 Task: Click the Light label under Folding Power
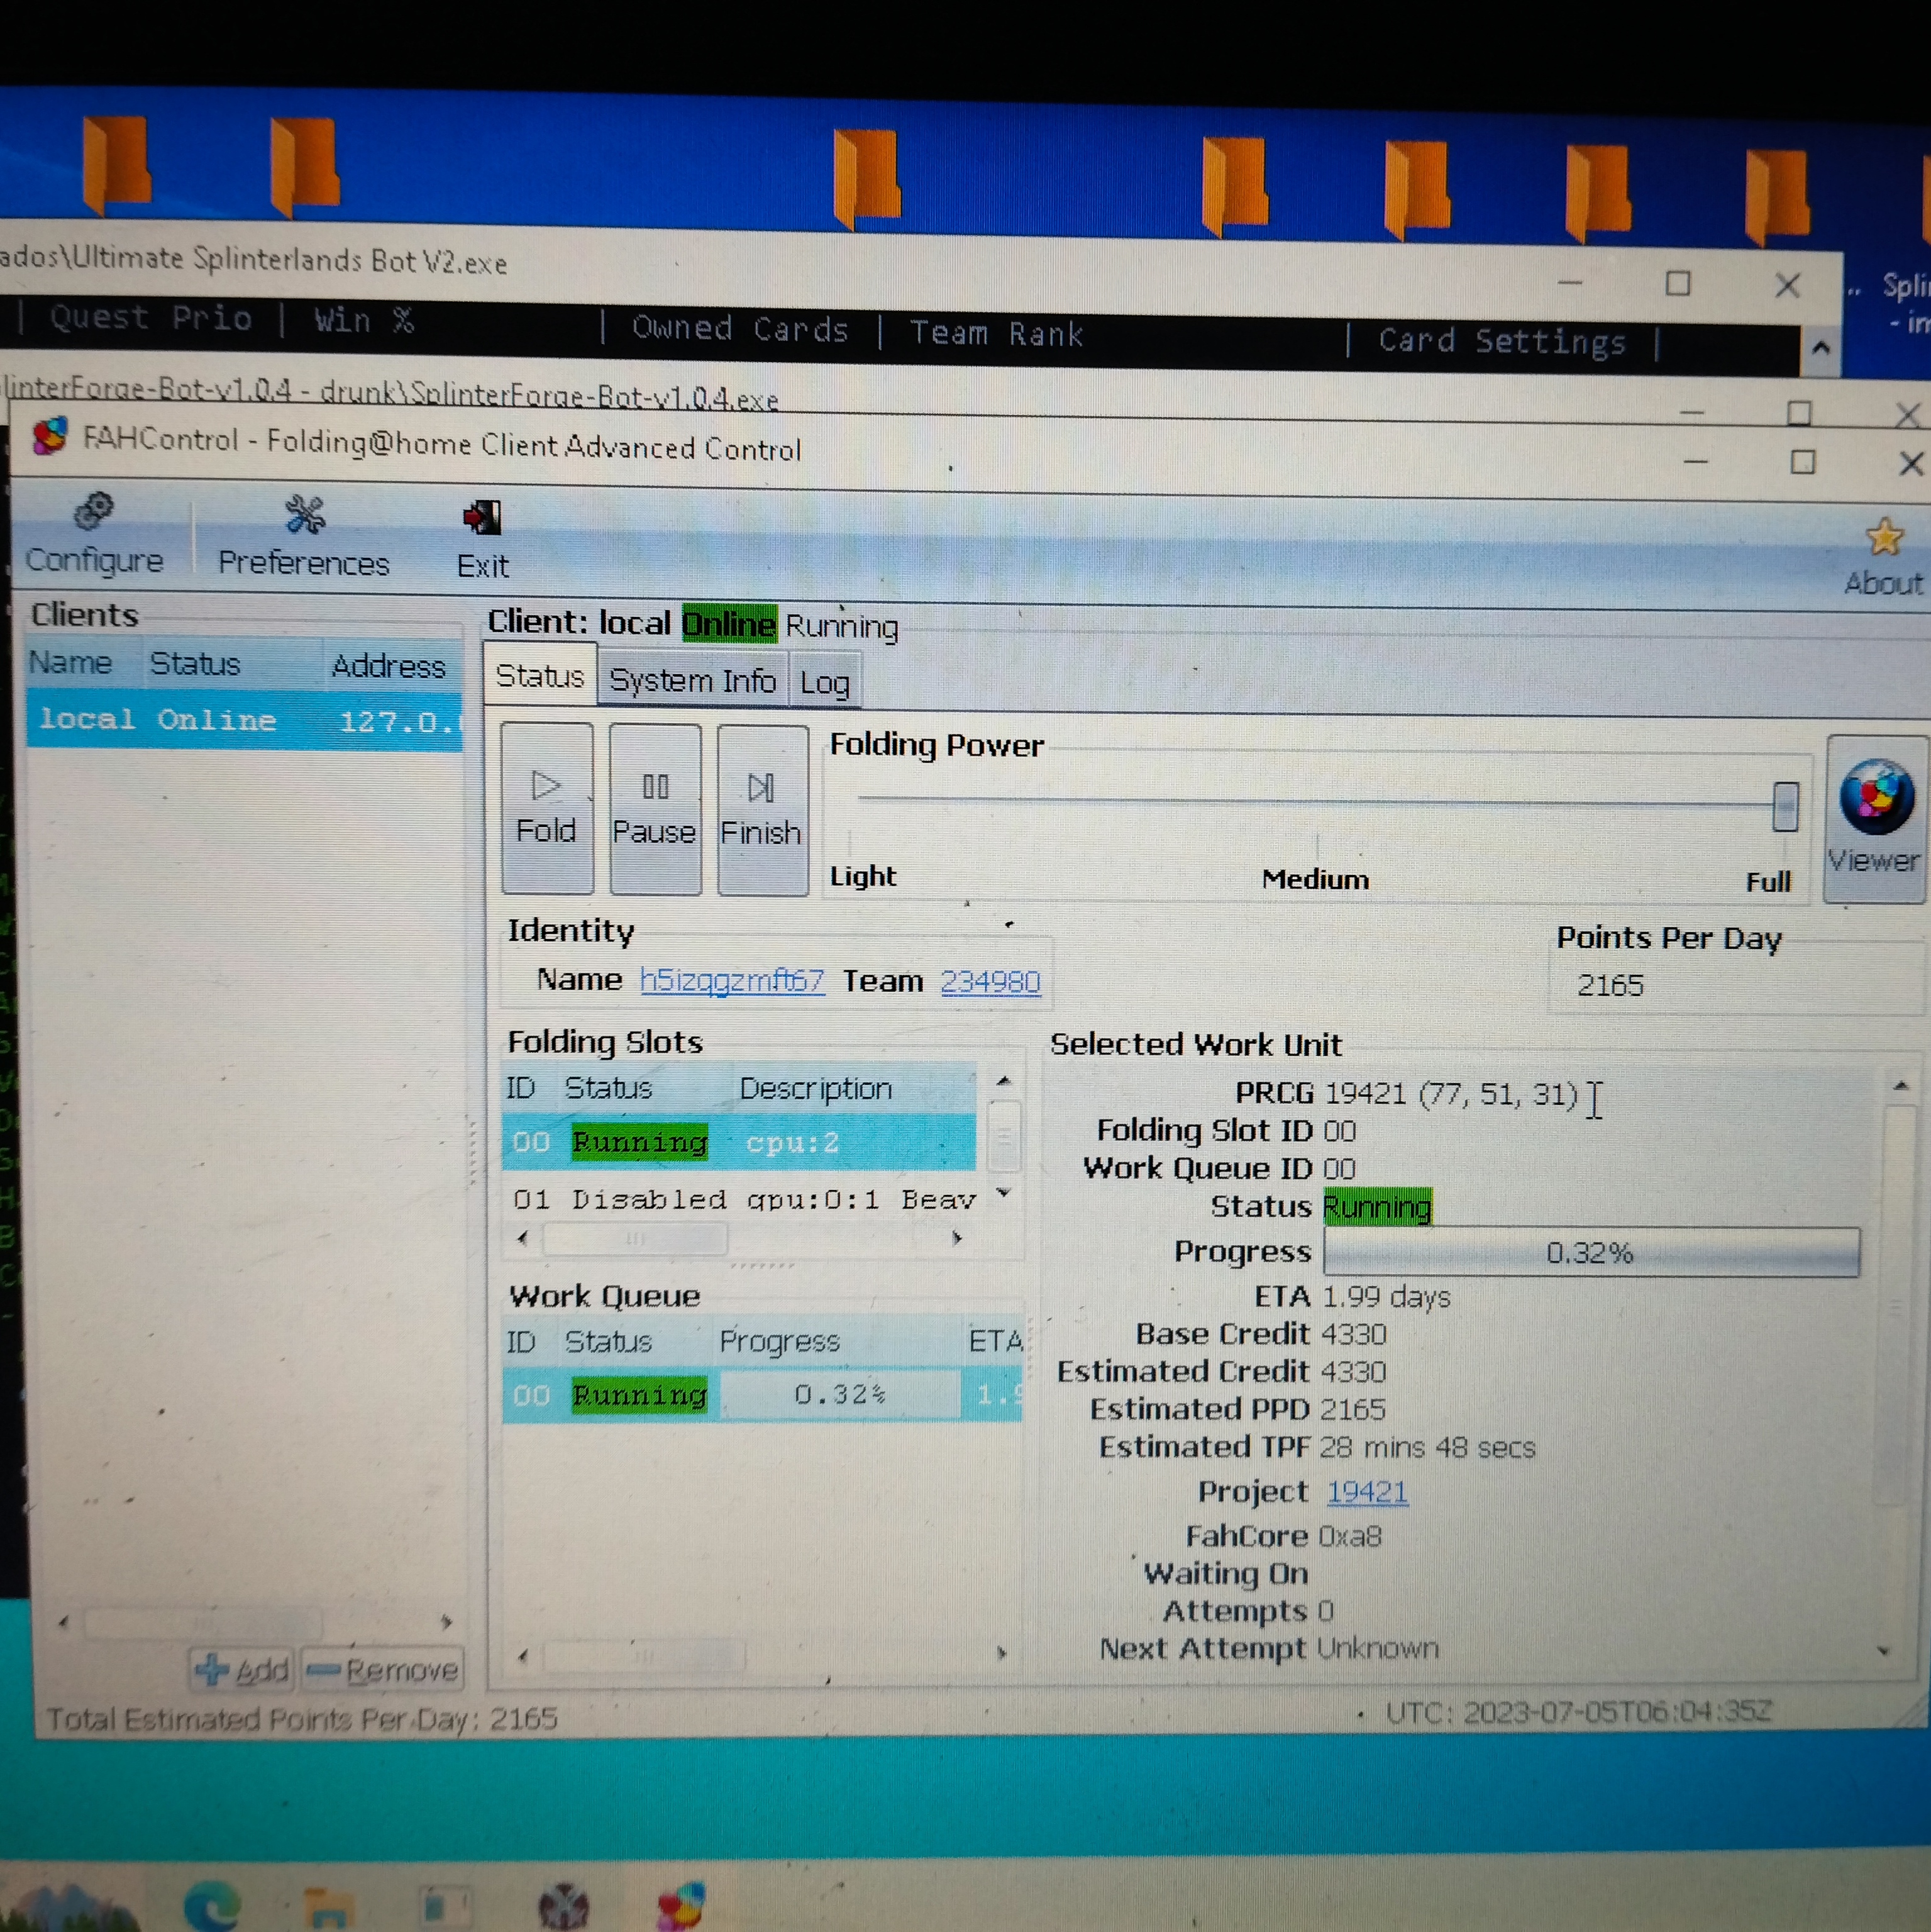point(863,876)
